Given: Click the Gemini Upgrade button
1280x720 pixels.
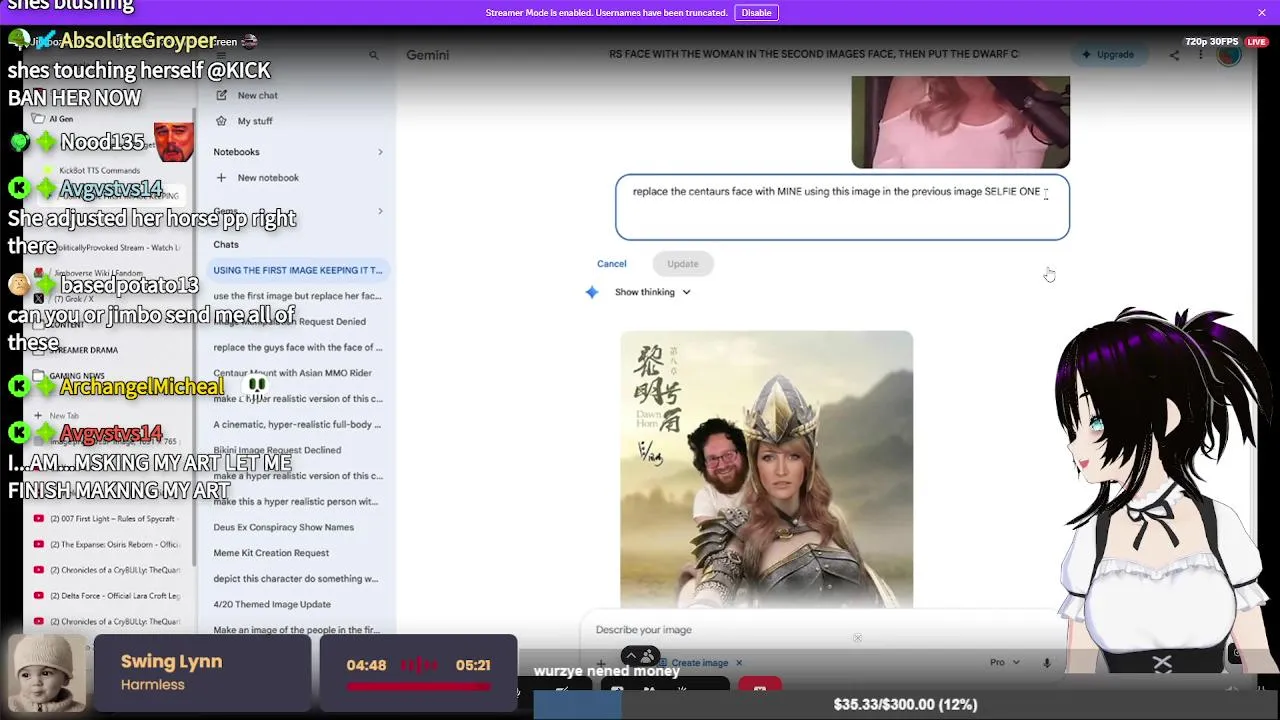Looking at the screenshot, I should pyautogui.click(x=1108, y=54).
